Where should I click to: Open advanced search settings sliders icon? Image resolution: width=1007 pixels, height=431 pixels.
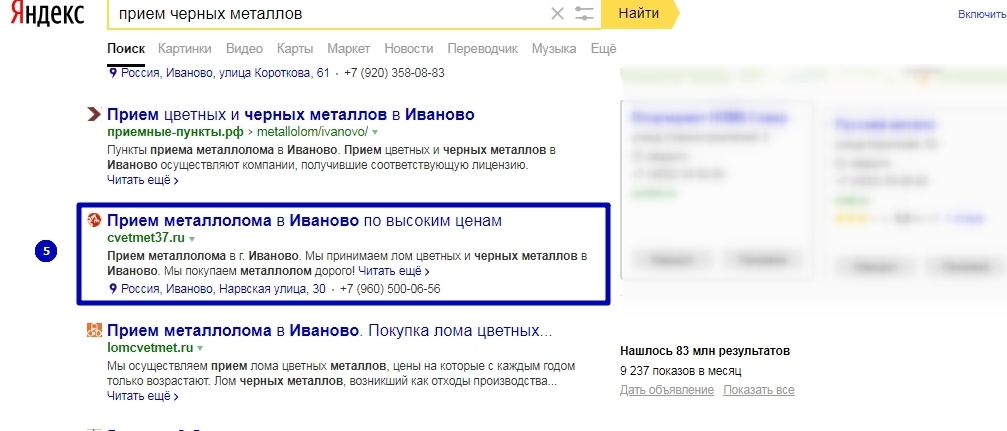pos(584,13)
